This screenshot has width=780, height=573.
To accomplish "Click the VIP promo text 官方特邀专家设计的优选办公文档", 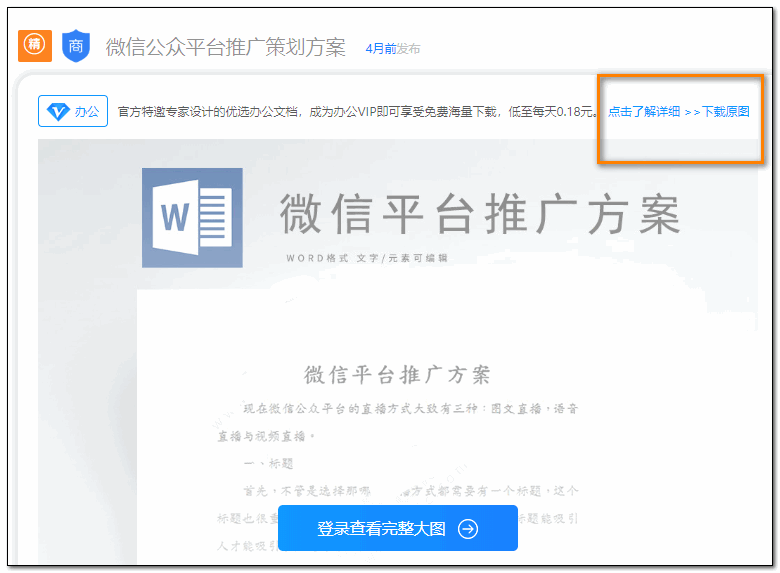I will (207, 112).
